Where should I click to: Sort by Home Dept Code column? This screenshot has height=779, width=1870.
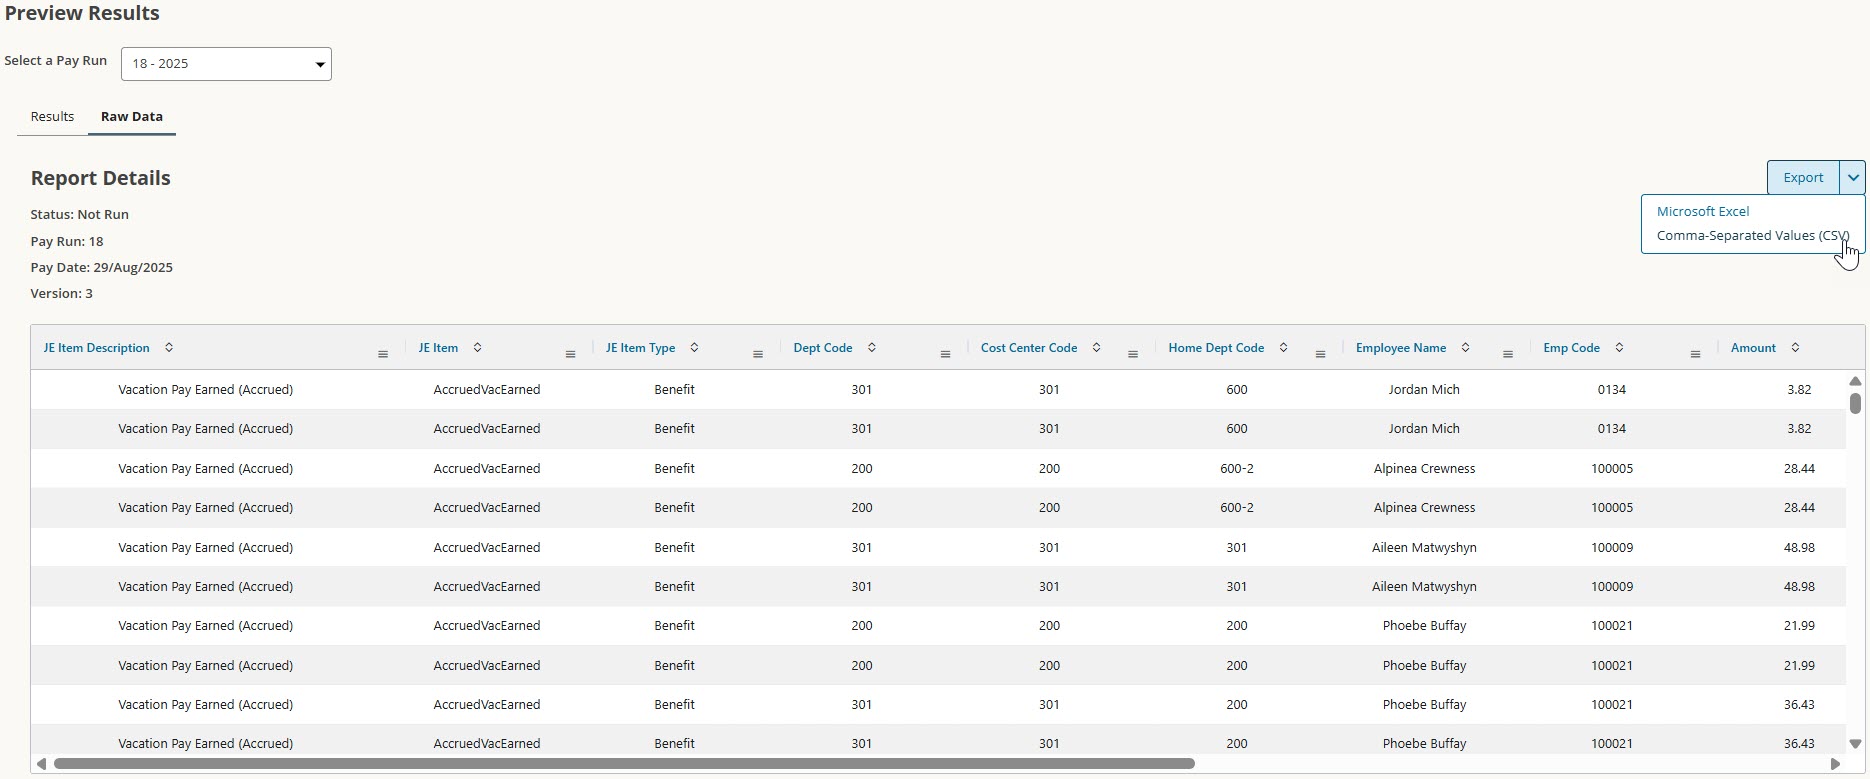click(x=1283, y=348)
